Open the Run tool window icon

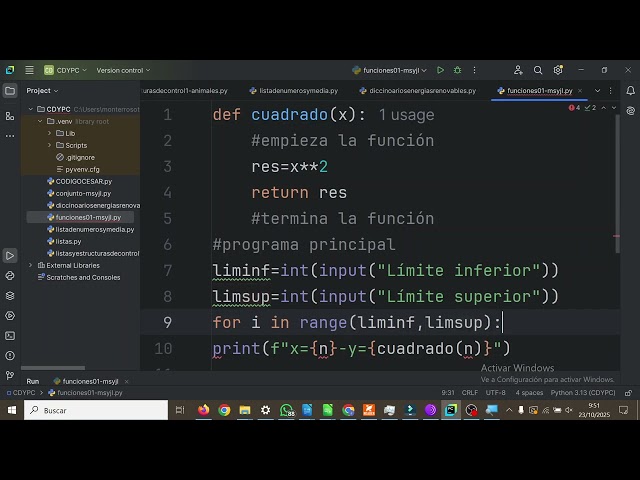point(10,256)
